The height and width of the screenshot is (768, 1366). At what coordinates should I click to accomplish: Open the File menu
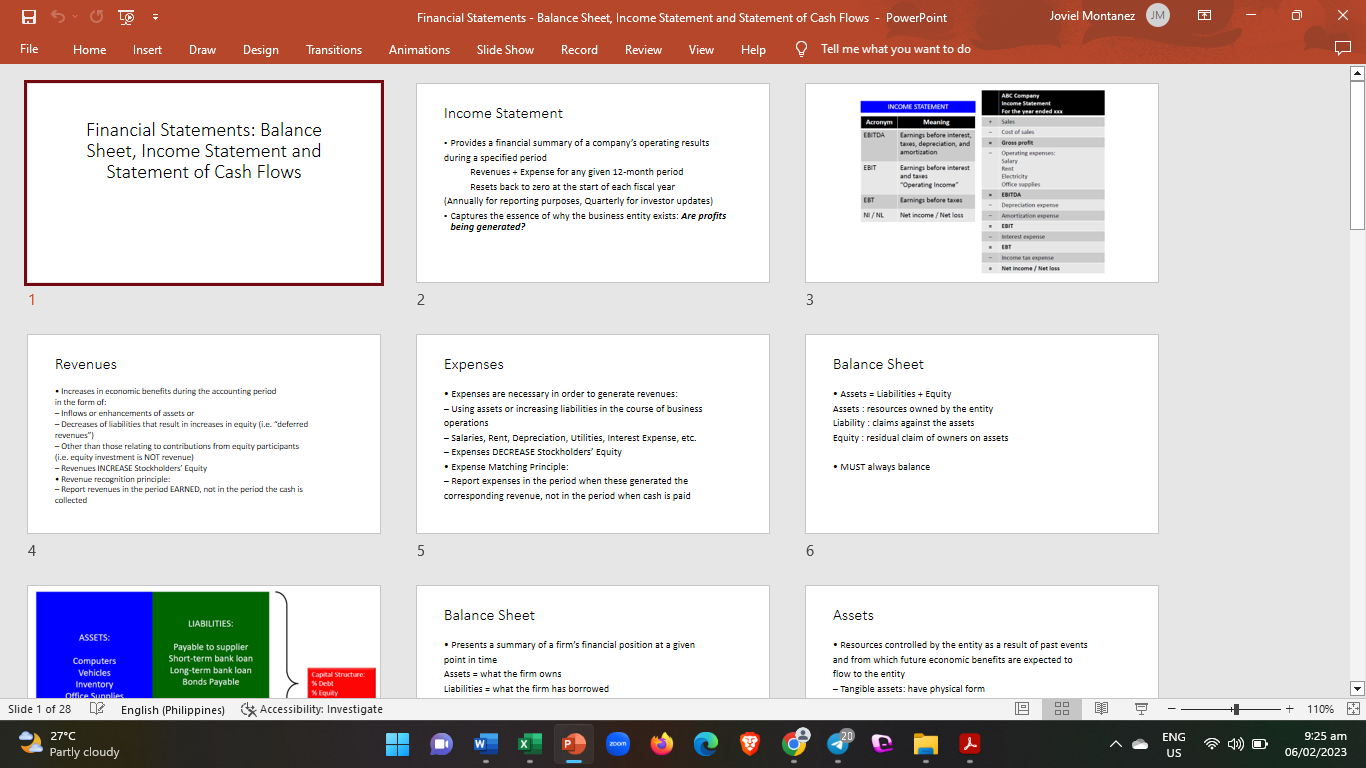(29, 49)
